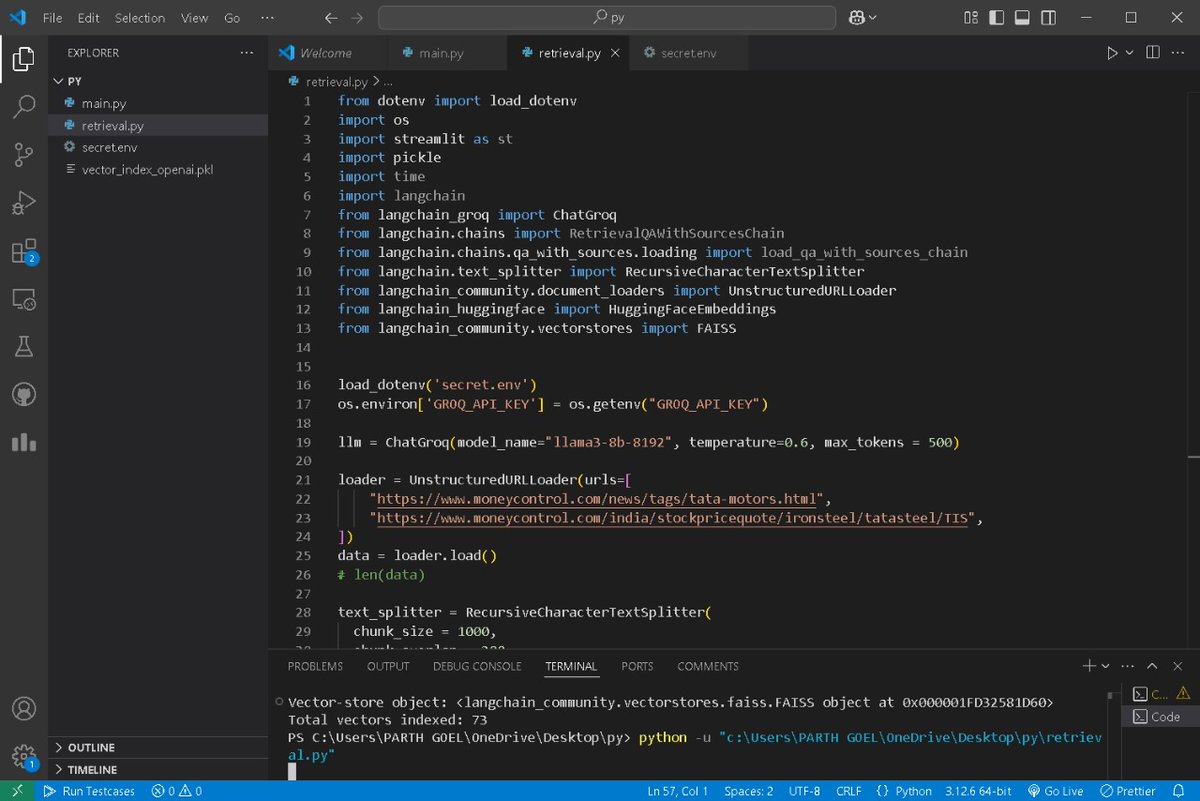Open the new terminal launch profile dropdown
The width and height of the screenshot is (1200, 801).
click(x=1105, y=666)
